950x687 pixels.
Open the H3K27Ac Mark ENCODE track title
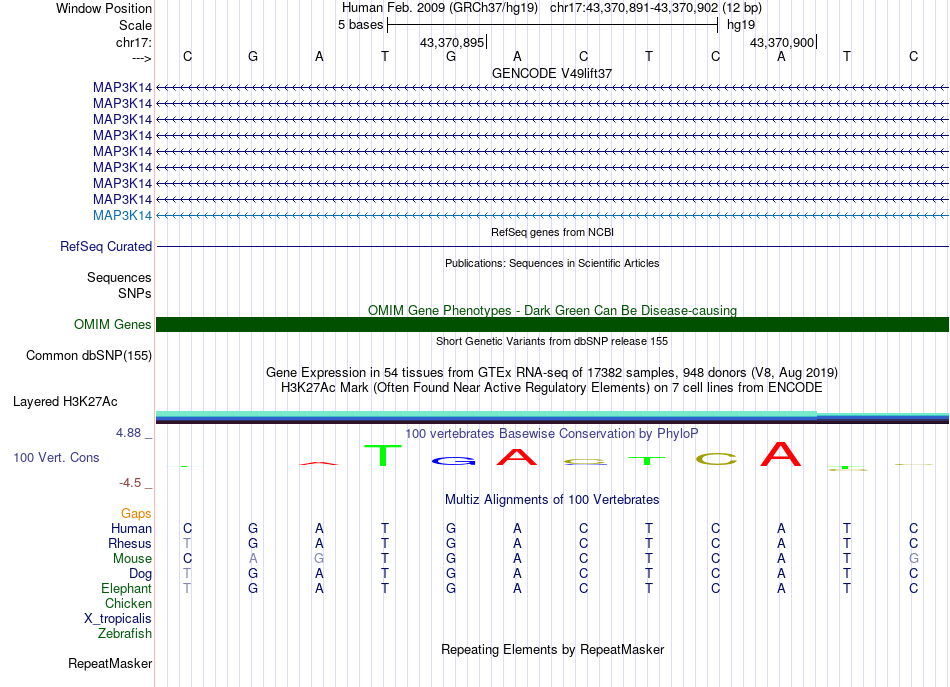point(552,388)
